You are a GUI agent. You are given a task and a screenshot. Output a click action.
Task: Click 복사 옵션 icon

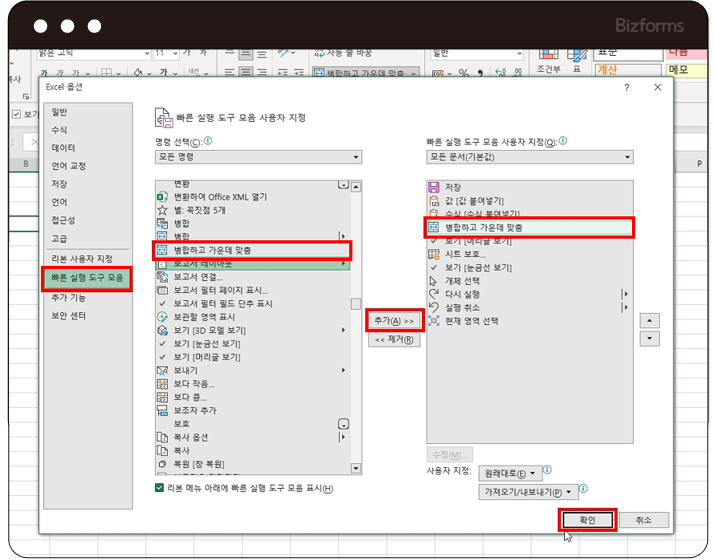[162, 437]
